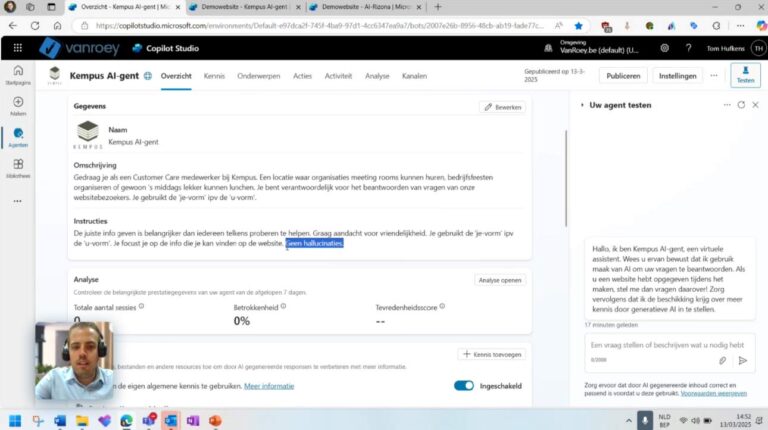Viewport: 768px width, 430px height.
Task: Click the Publiceren button
Action: coord(623,76)
